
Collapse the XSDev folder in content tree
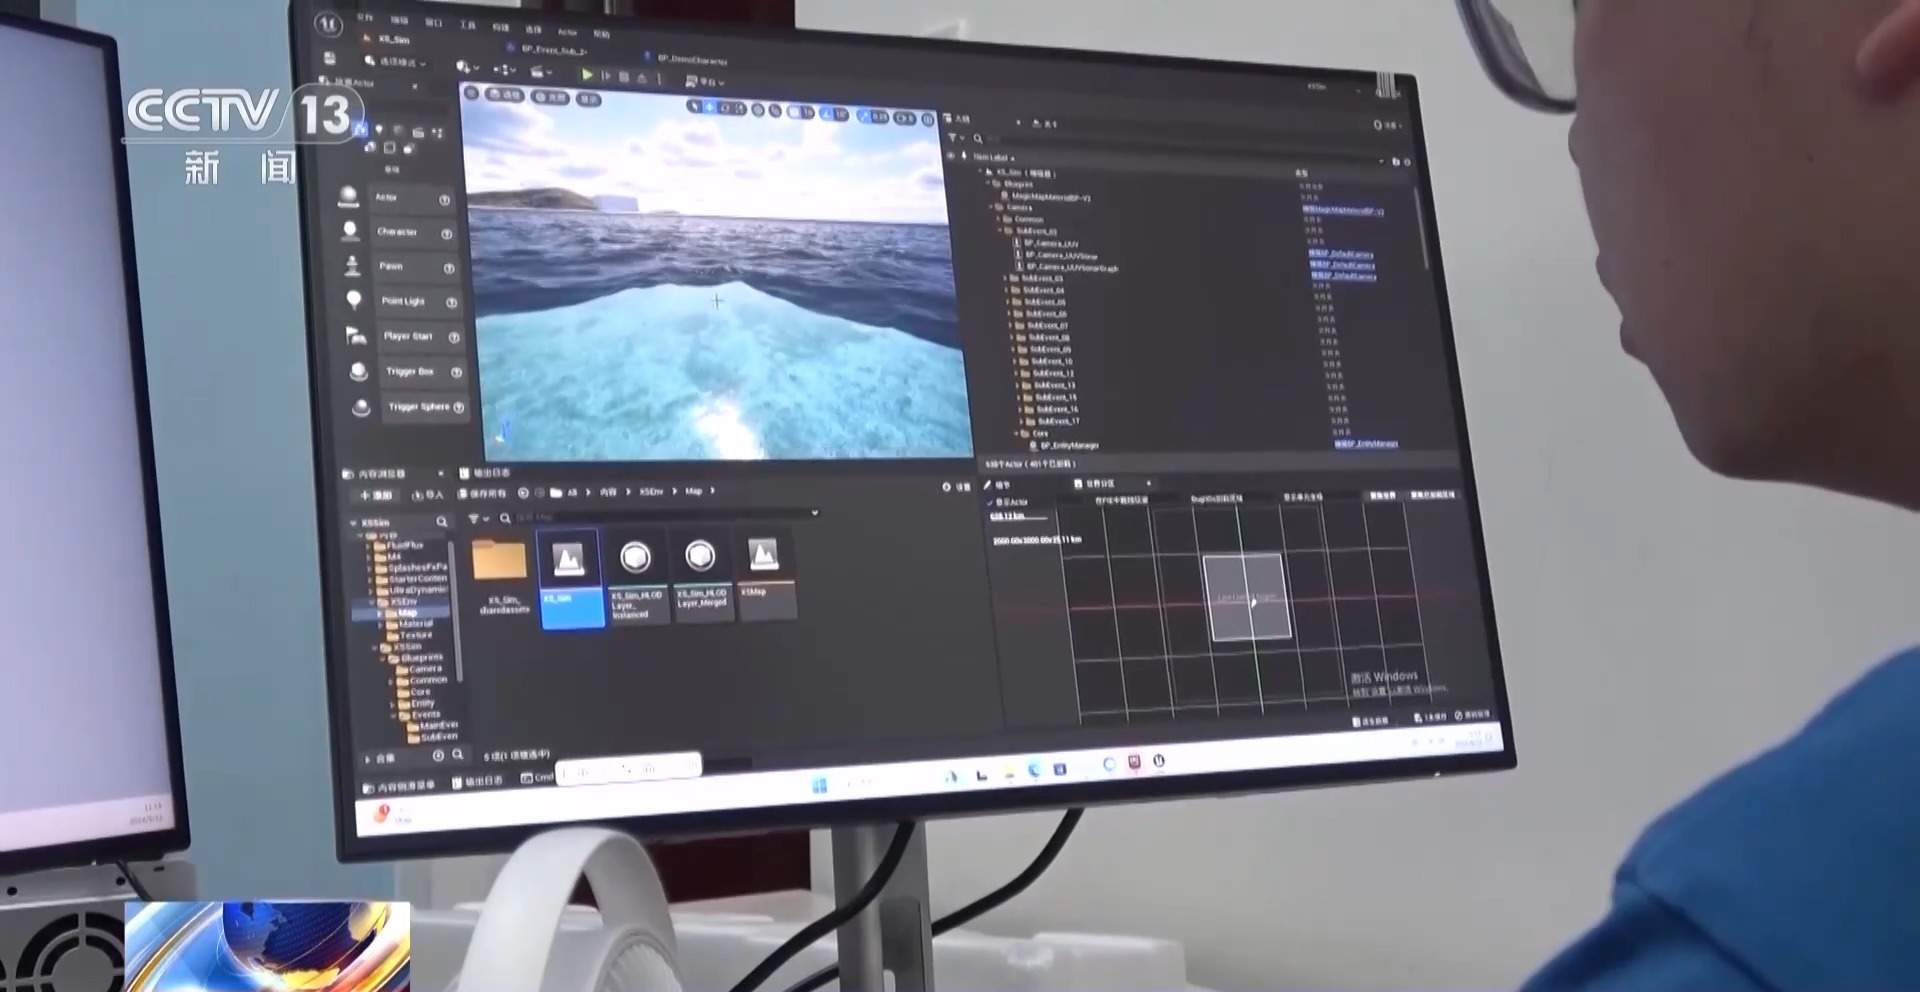372,602
